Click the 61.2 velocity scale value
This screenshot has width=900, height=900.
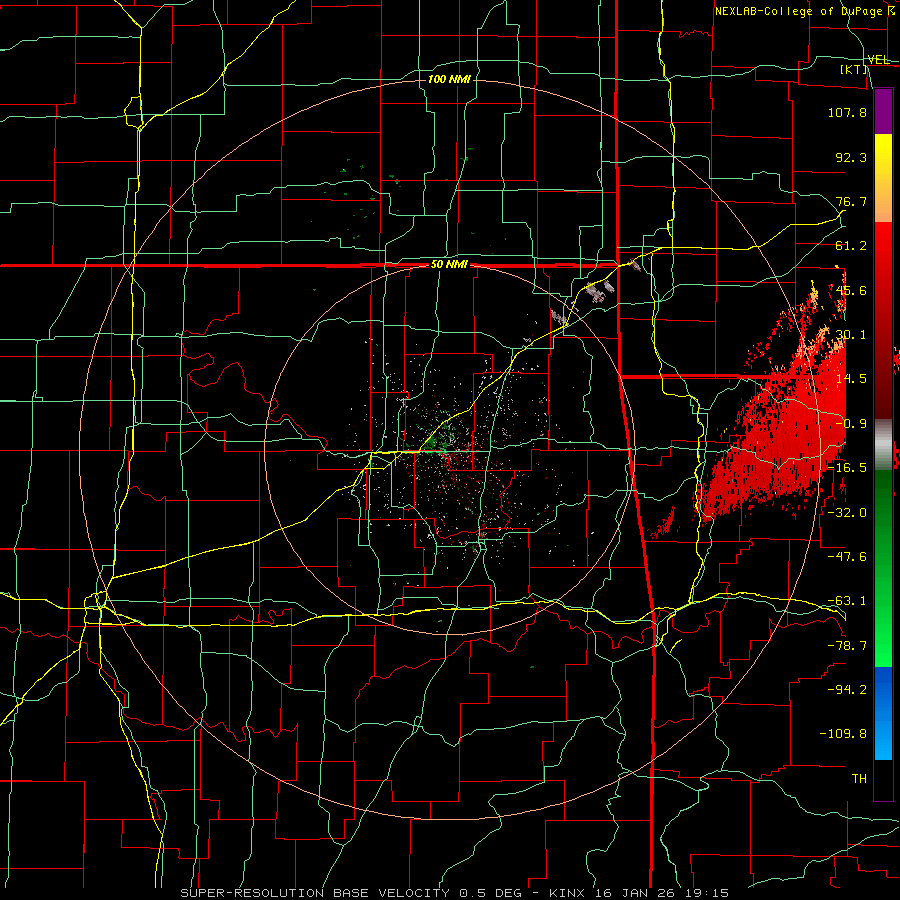point(851,246)
